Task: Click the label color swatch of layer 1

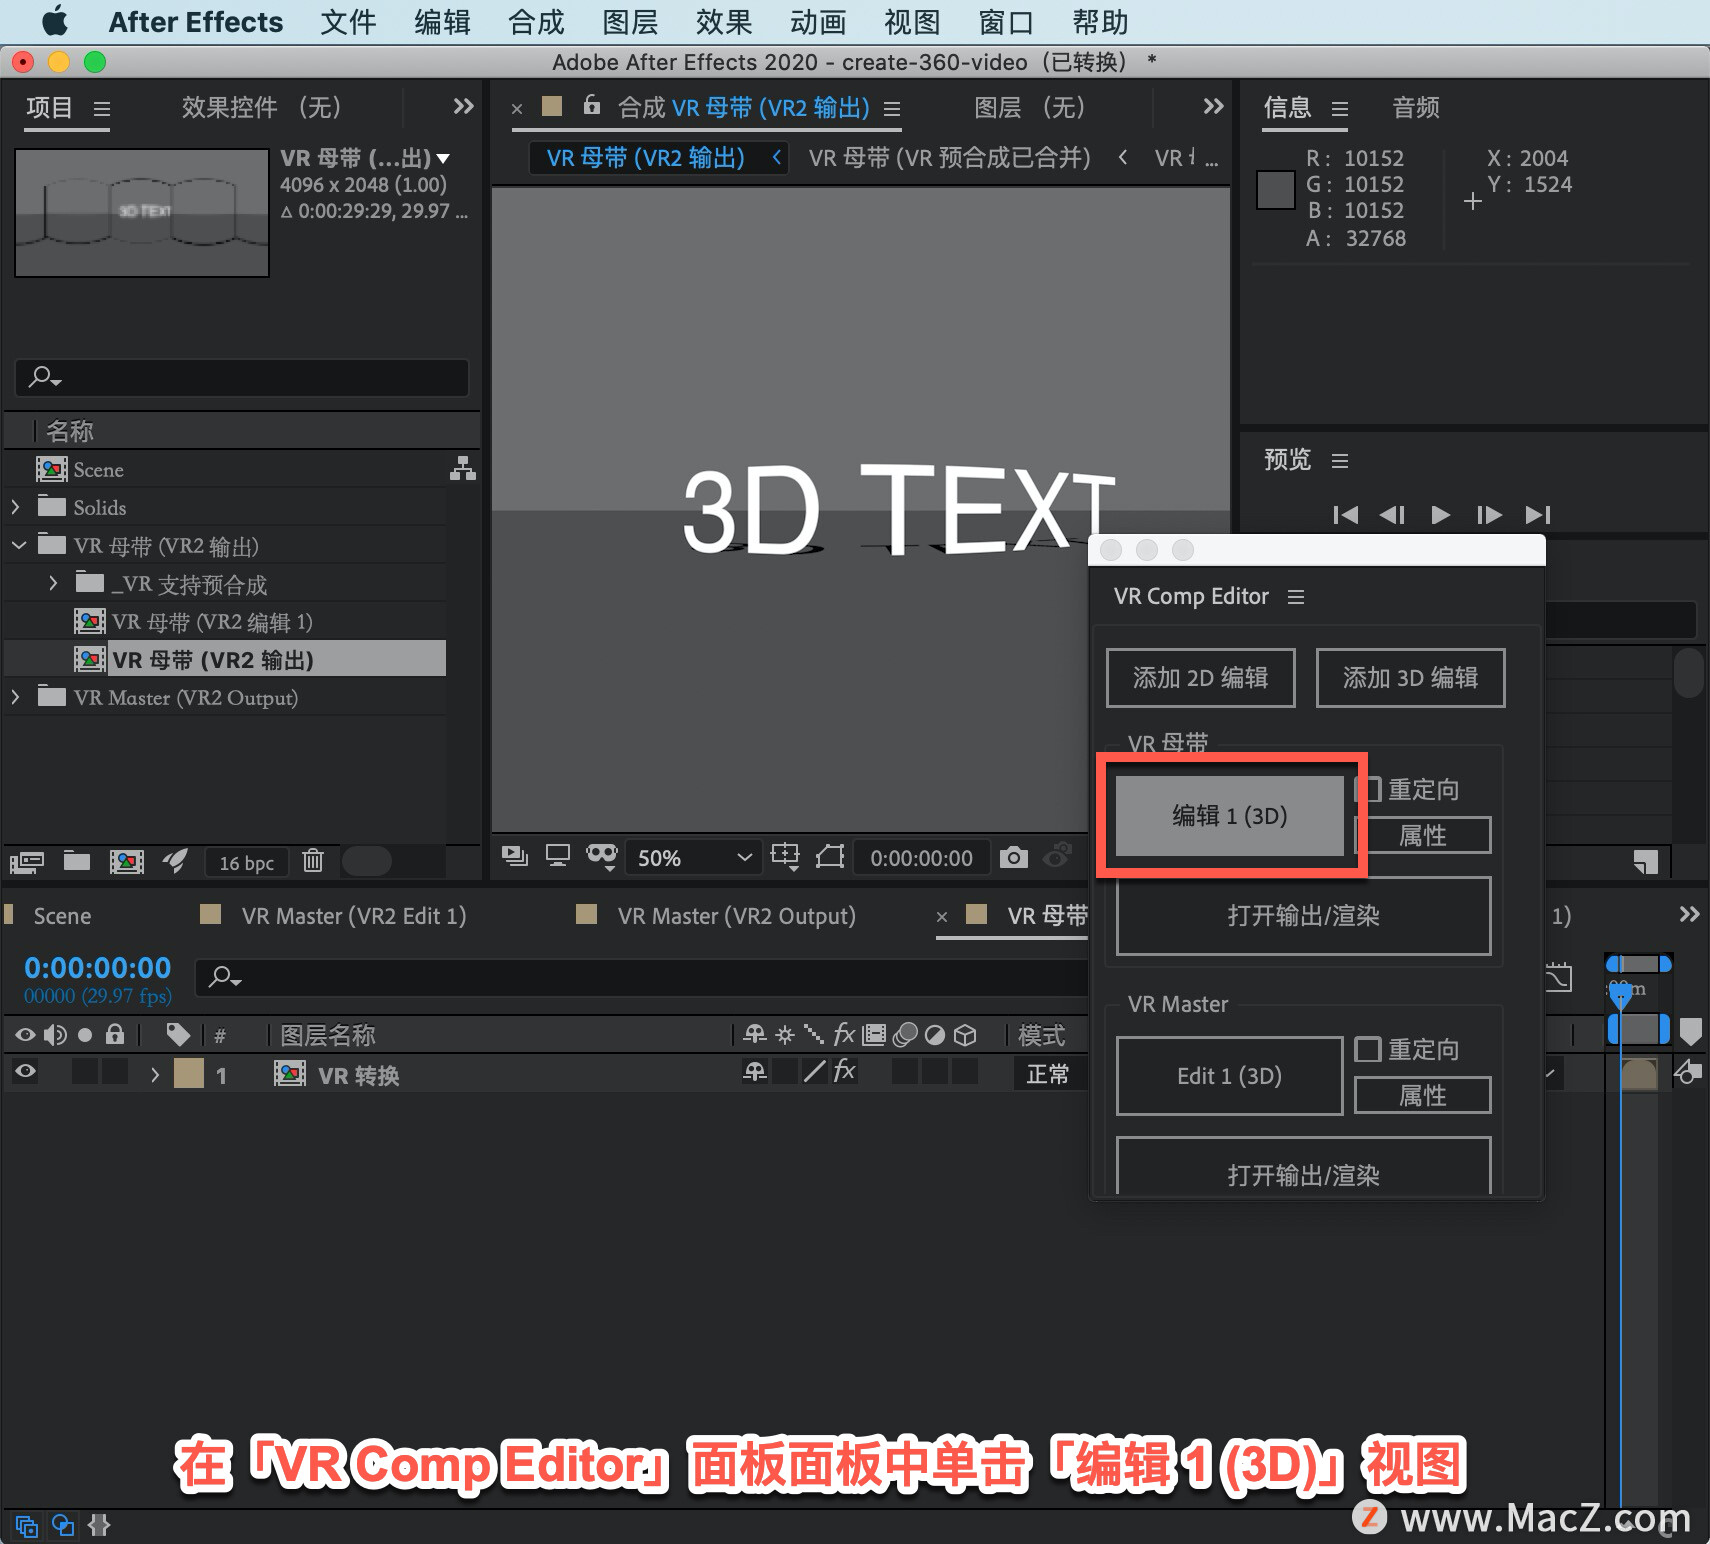Action: tap(189, 1073)
